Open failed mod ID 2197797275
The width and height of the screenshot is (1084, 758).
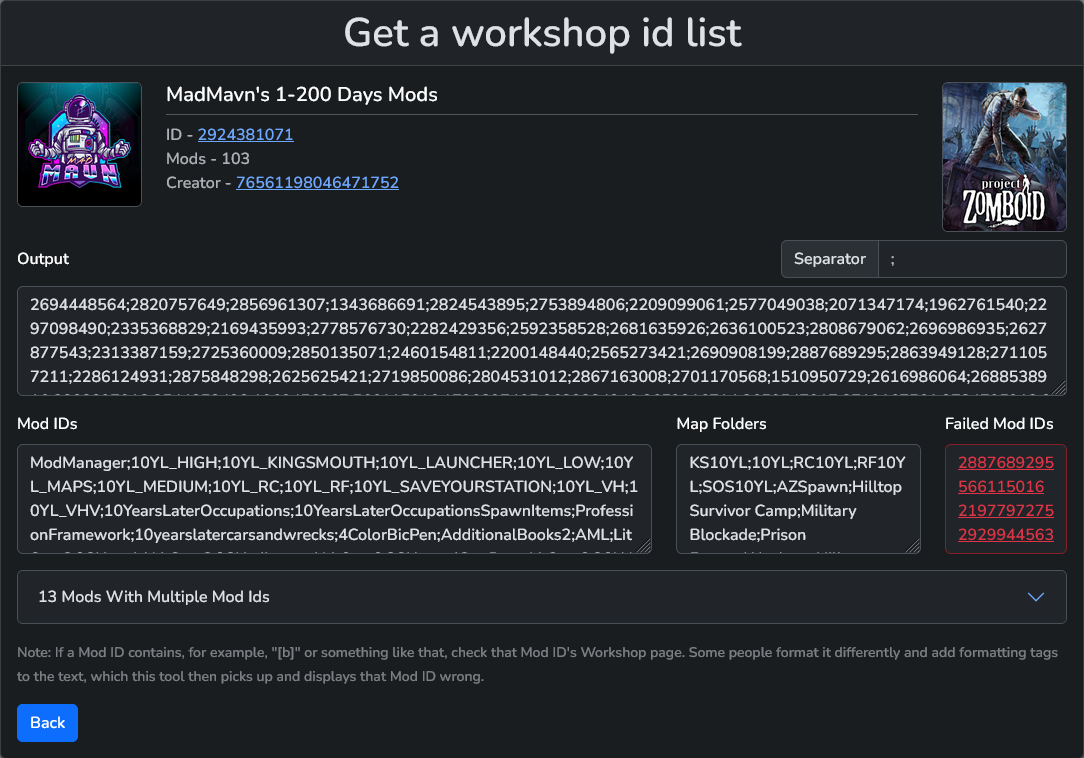coord(1005,511)
